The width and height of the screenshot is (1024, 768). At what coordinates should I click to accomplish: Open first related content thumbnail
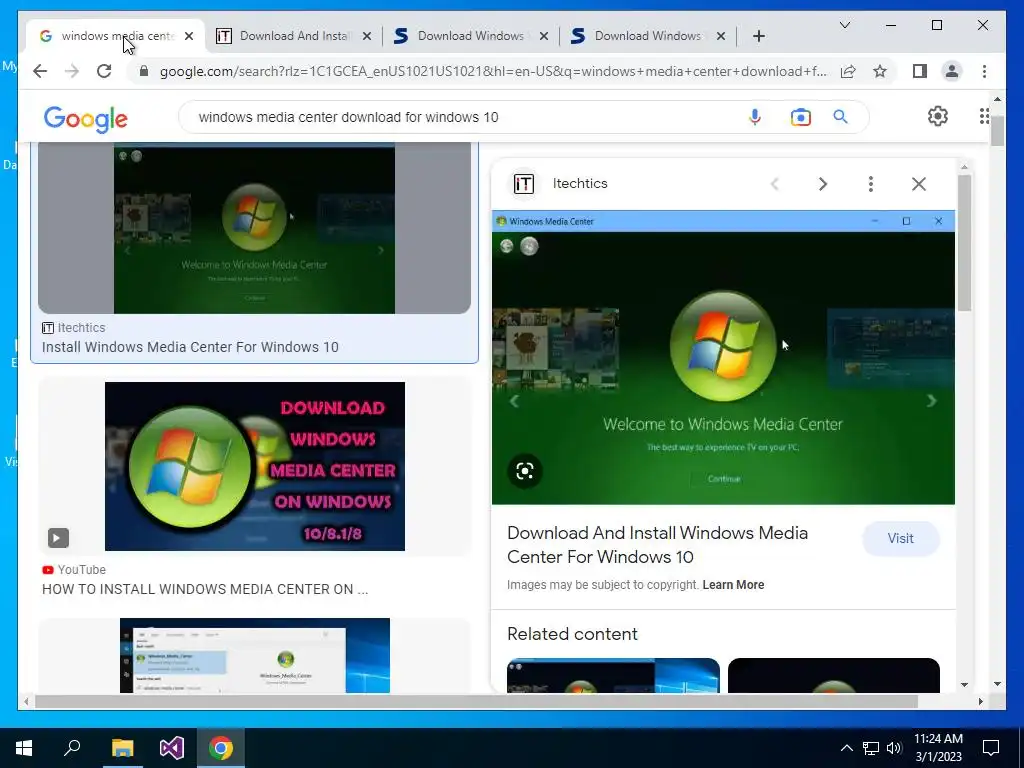pos(613,675)
